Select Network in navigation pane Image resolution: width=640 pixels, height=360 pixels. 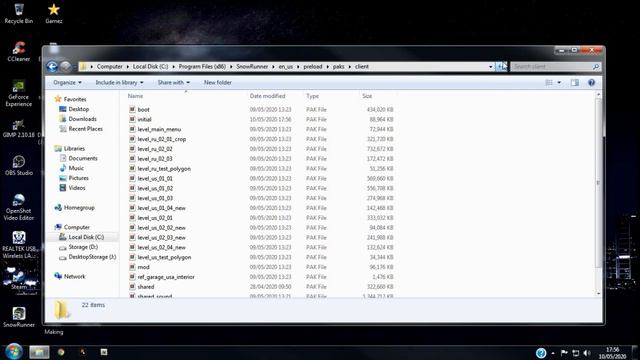pos(70,276)
